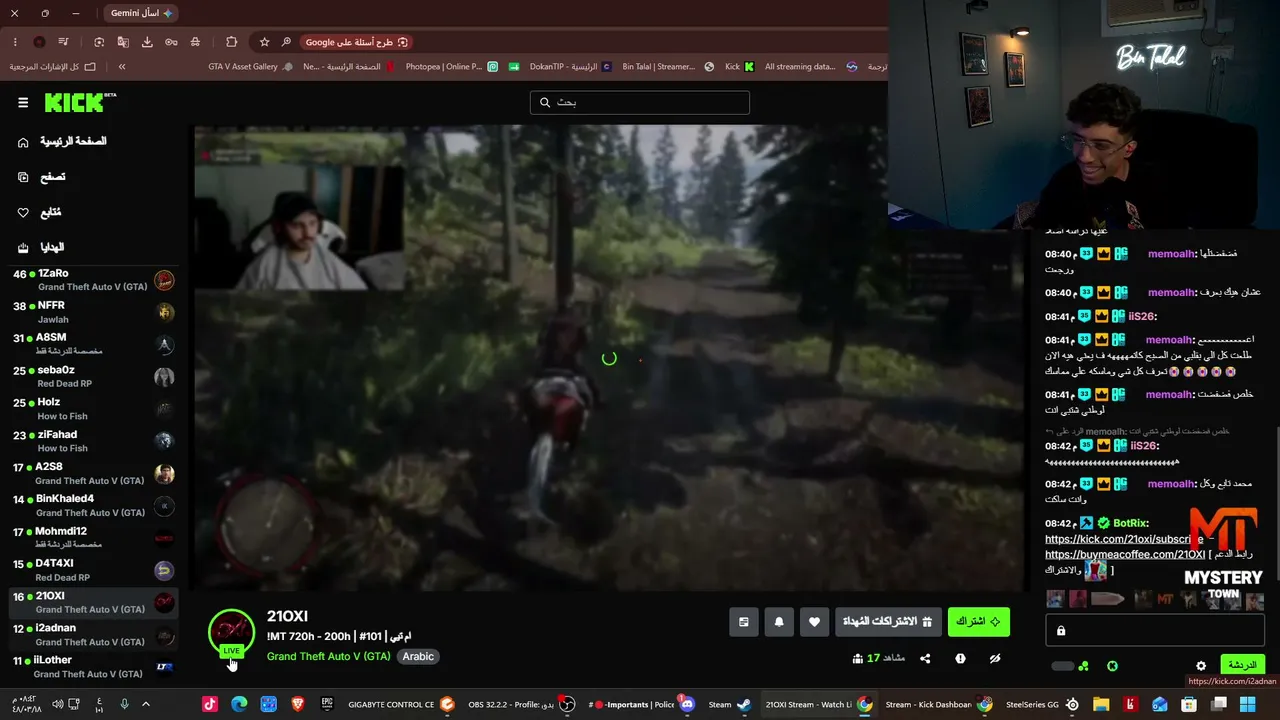The height and width of the screenshot is (720, 1280).
Task: Open the Following sidebar item
Action: 39,212
